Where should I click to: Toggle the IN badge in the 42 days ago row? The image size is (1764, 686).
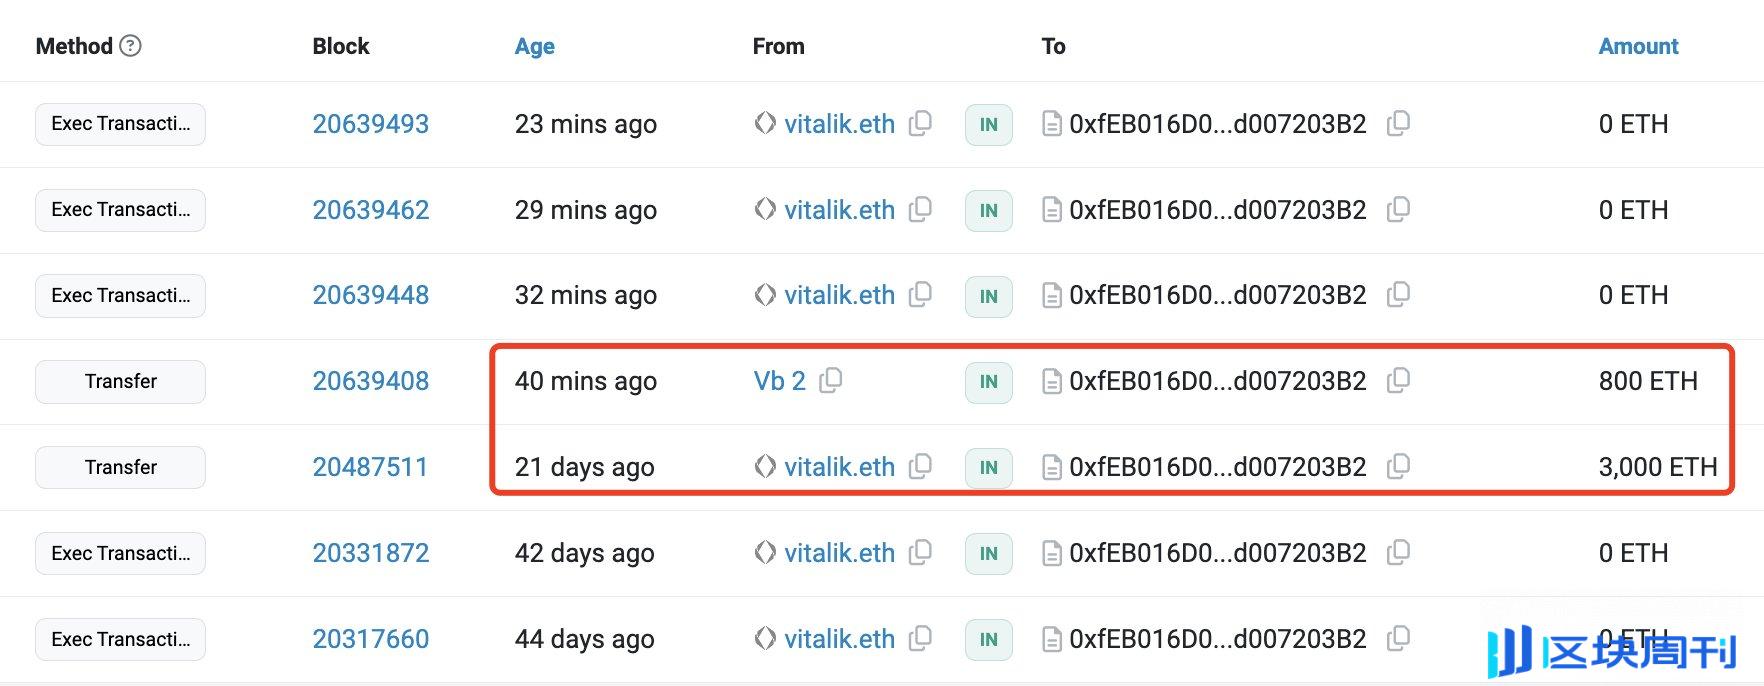click(x=988, y=553)
